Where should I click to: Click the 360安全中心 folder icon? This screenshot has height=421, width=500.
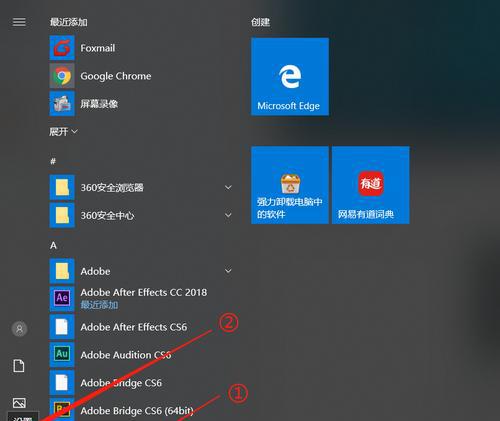62,215
